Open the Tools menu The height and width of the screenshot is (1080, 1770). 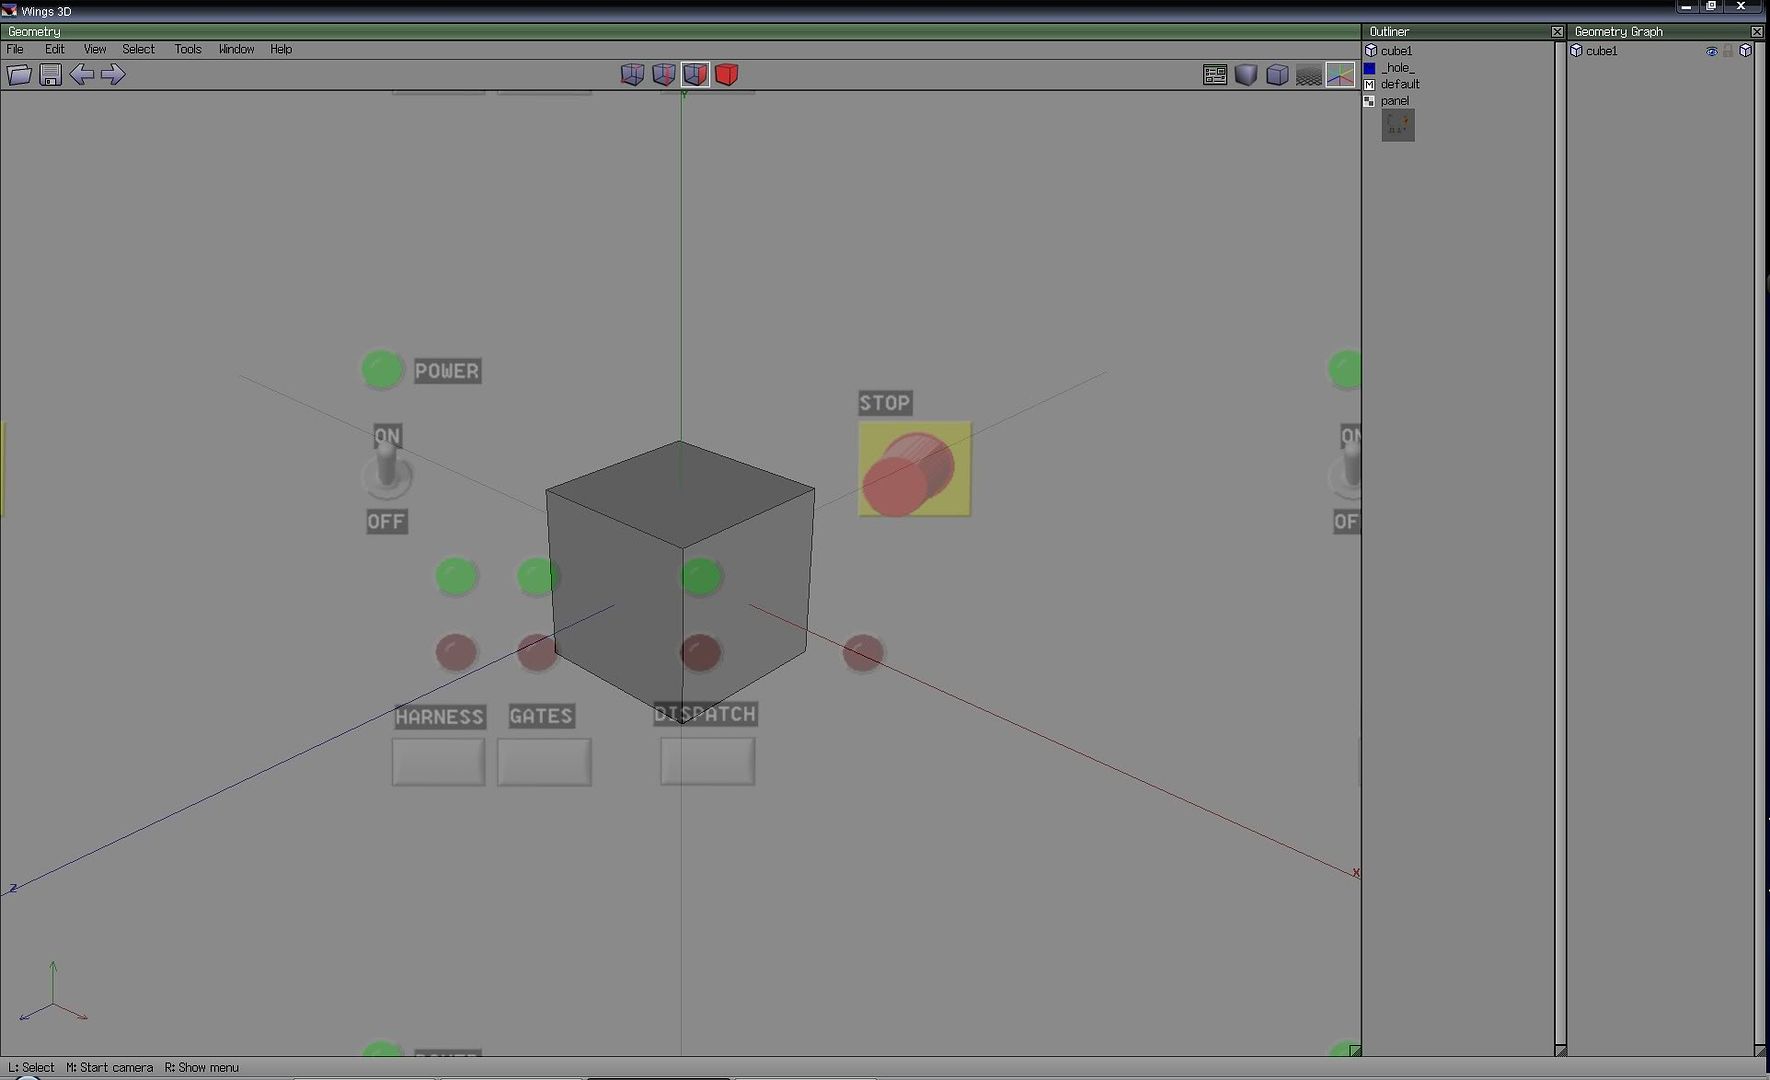point(188,49)
